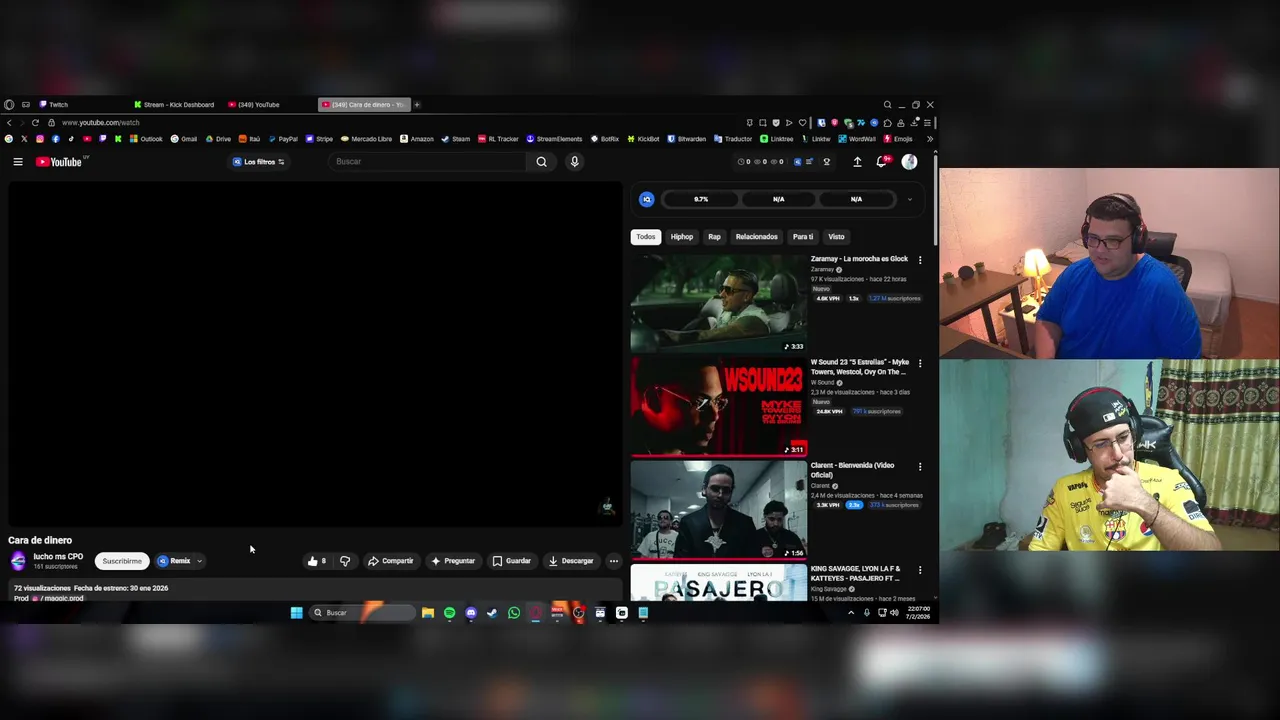Screen dimensions: 1280x720
Task: Expand the Remix dropdown arrow
Action: click(x=199, y=561)
